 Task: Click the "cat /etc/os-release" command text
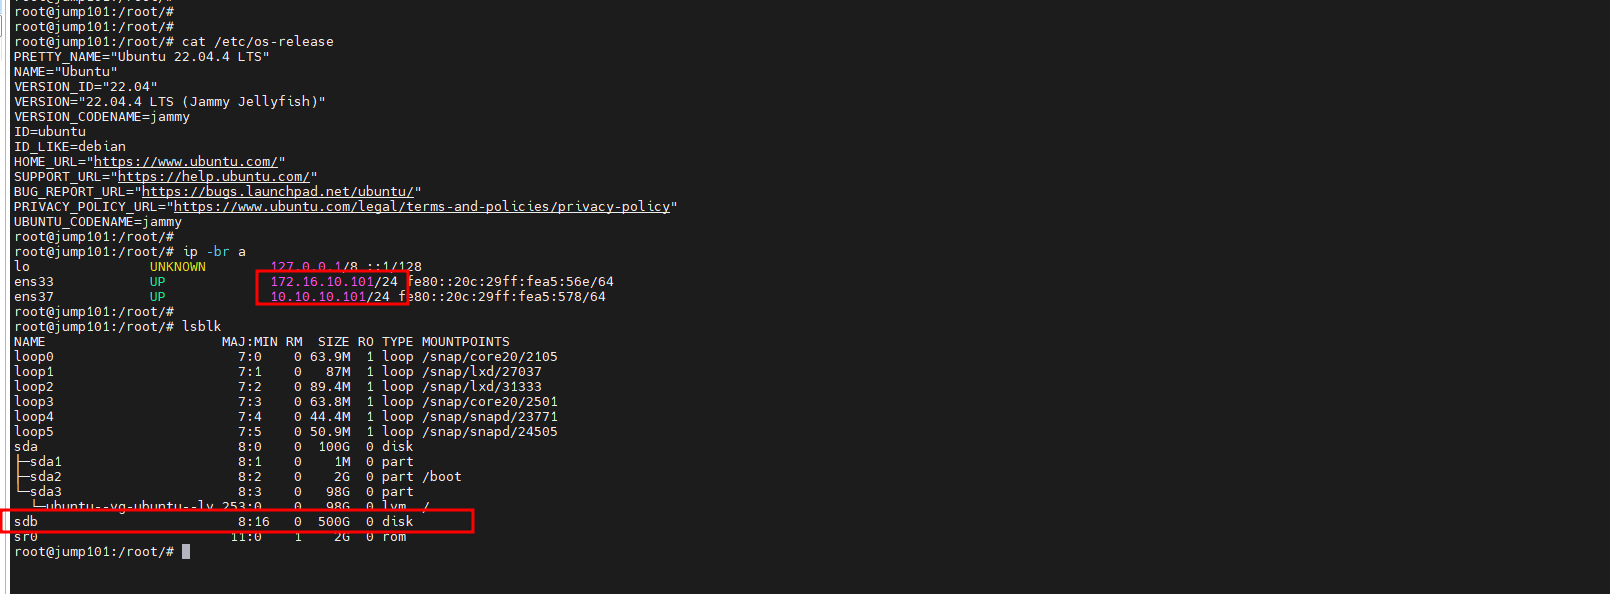click(x=258, y=42)
